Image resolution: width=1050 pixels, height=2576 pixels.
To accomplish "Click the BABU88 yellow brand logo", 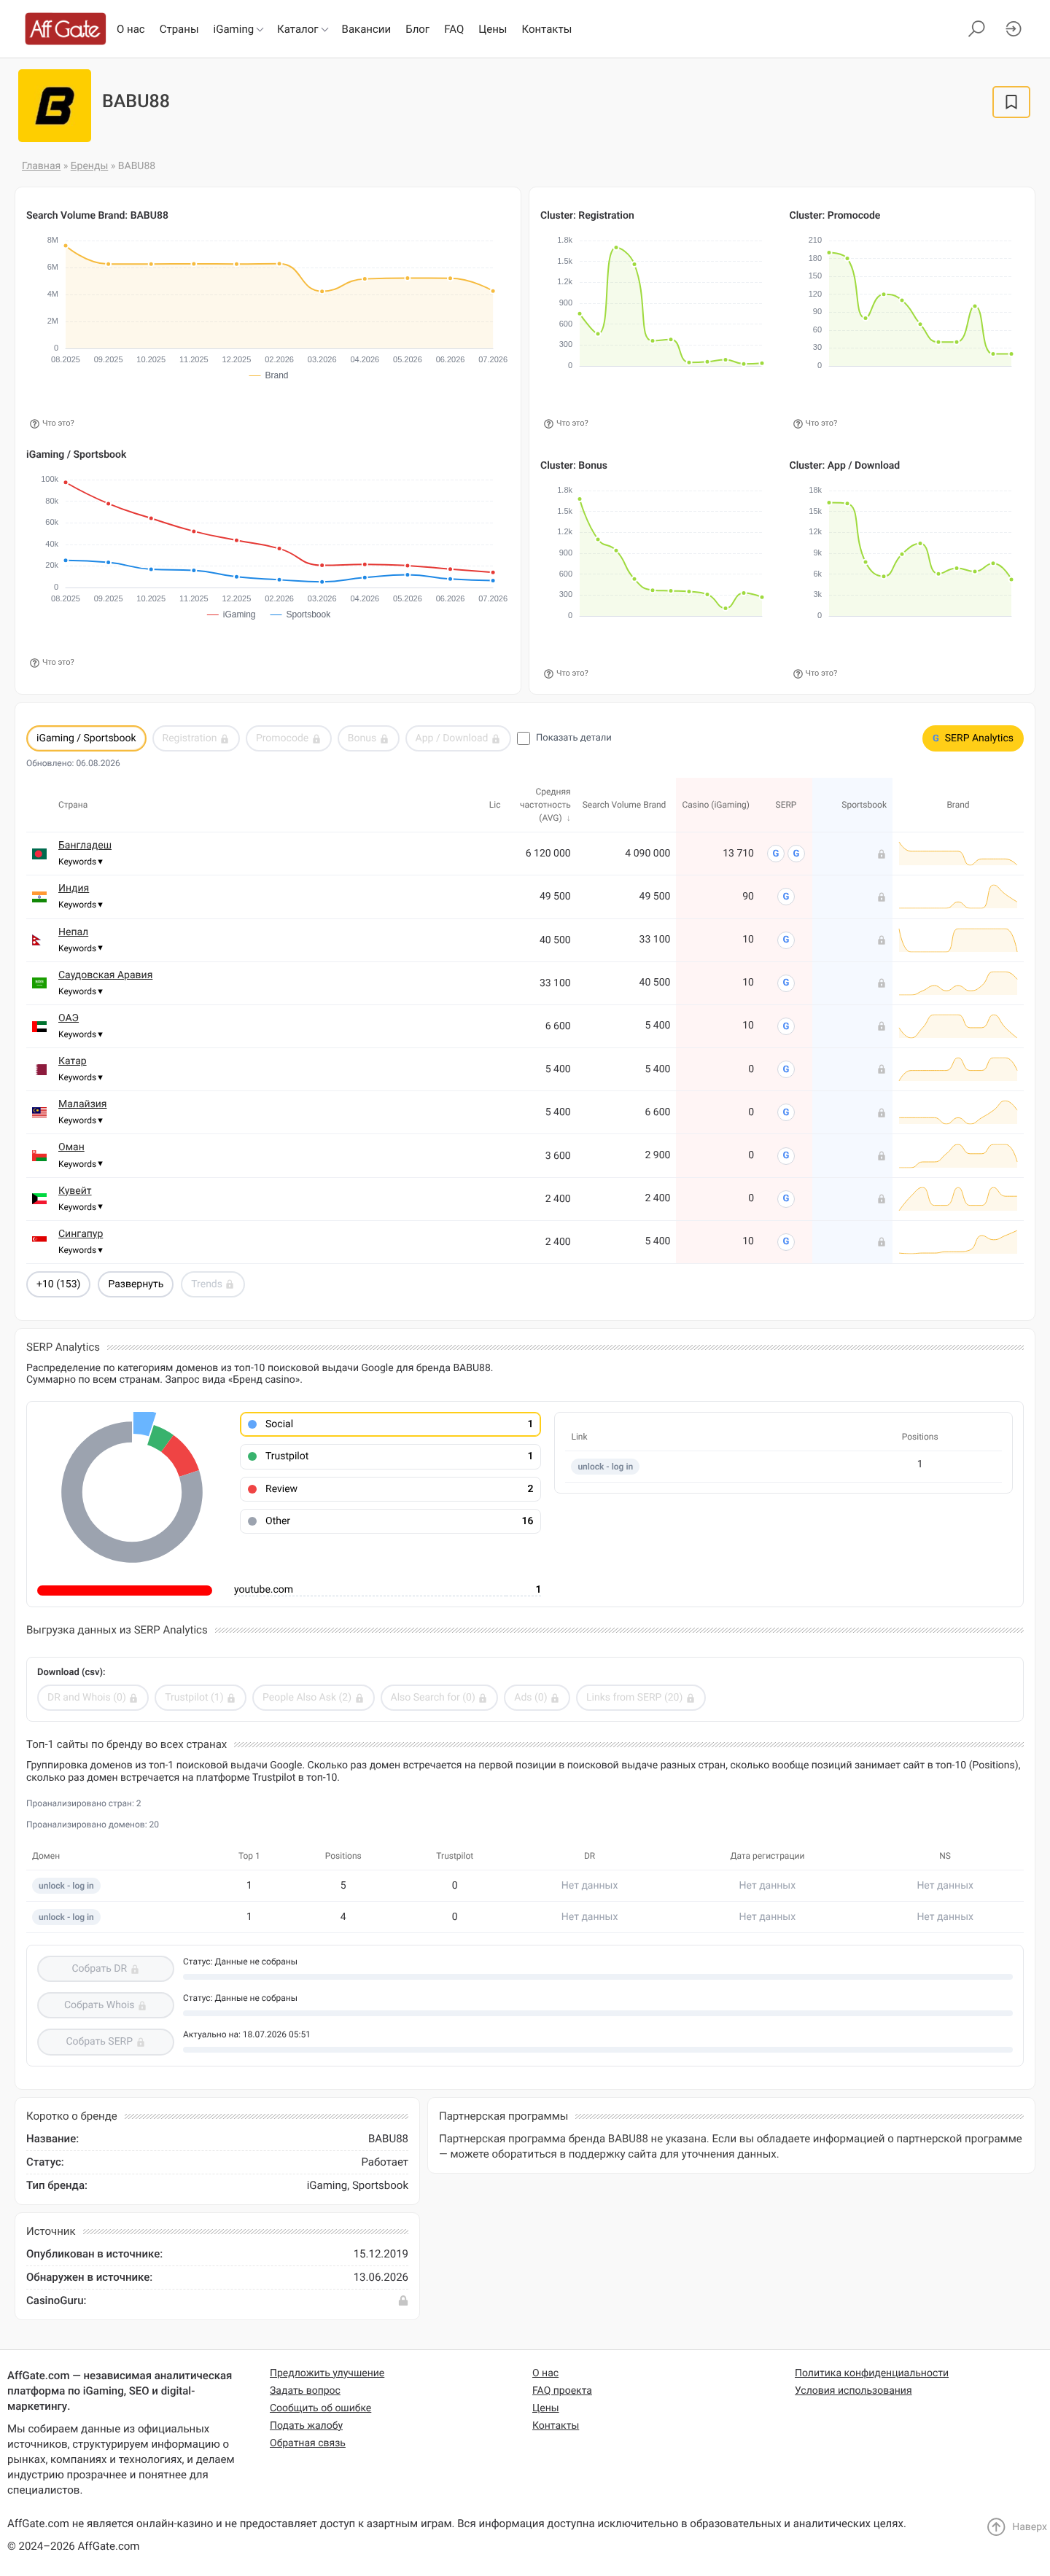I will pyautogui.click(x=55, y=106).
